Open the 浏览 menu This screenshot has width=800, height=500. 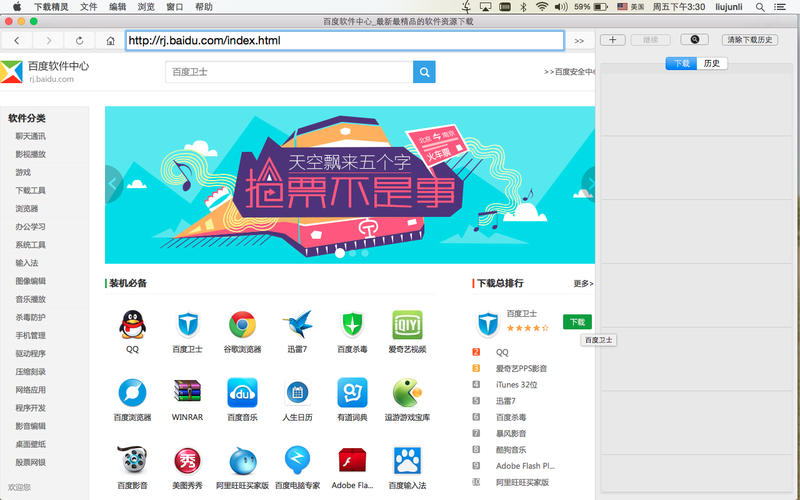pyautogui.click(x=146, y=7)
